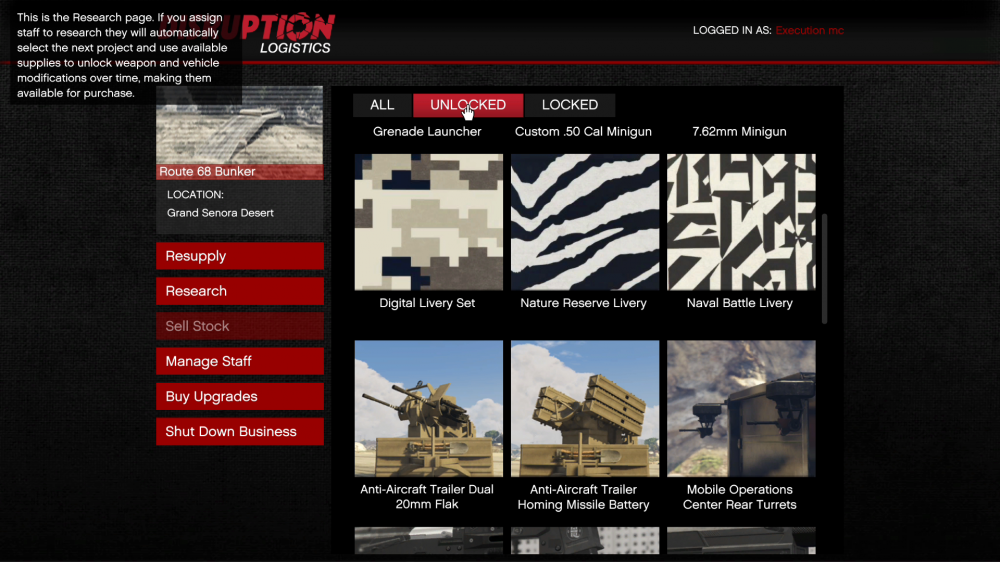The height and width of the screenshot is (562, 1000).
Task: Click the Anti-Aircraft Trailer Homing Missile Battery caption
Action: (x=584, y=497)
